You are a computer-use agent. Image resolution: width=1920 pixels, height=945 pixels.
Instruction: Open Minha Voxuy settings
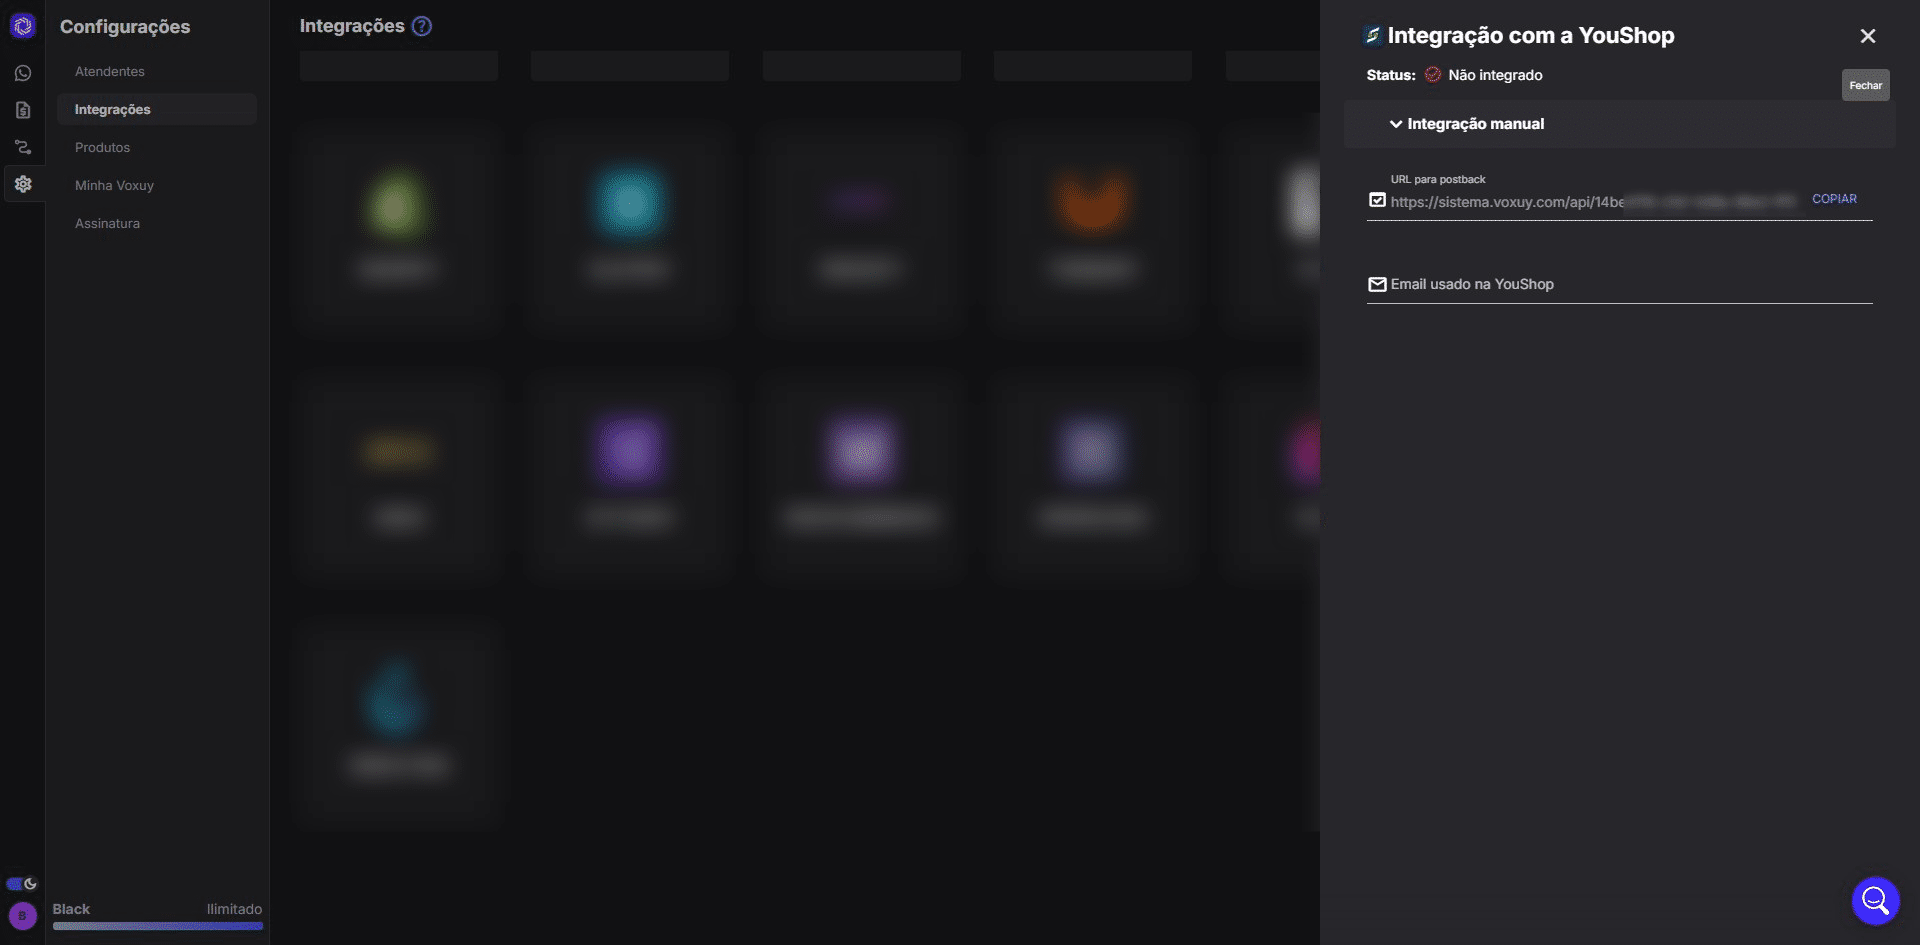coord(115,185)
